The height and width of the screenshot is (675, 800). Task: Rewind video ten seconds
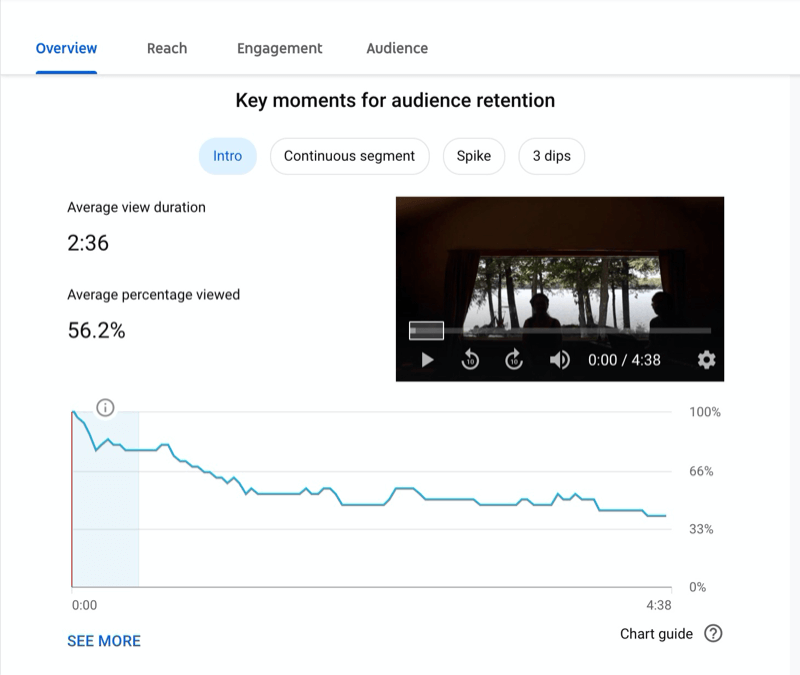coord(470,360)
